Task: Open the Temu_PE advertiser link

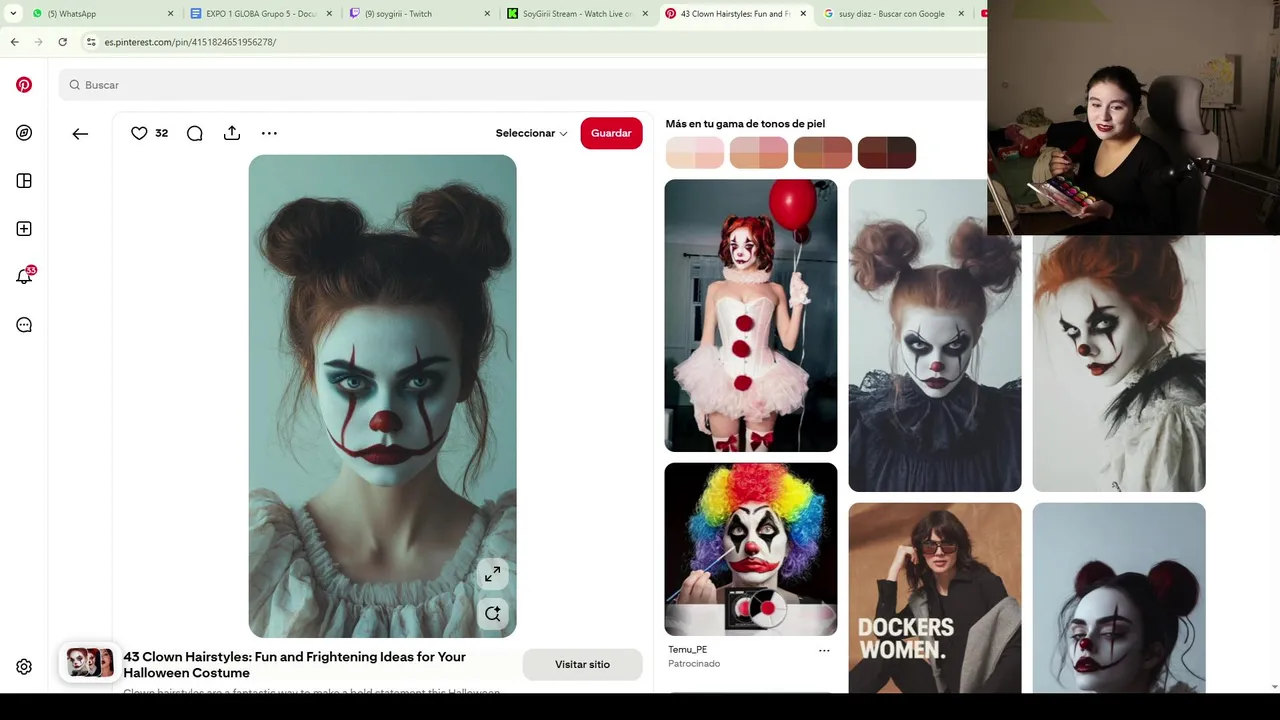Action: click(x=687, y=650)
